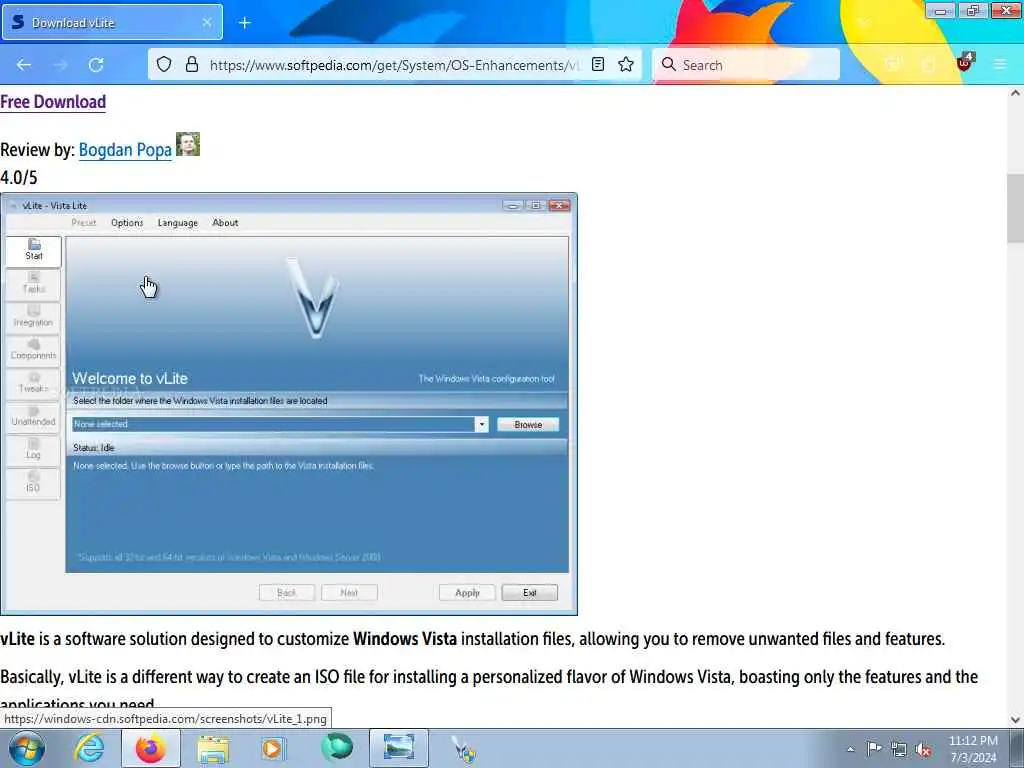The height and width of the screenshot is (768, 1024).
Task: Click the vertical scrollbar thumb
Action: [1015, 208]
